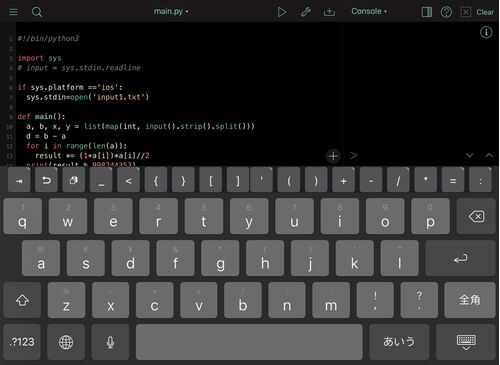The width and height of the screenshot is (500, 365).
Task: Click the line 'for i in range(len(a)):'
Action: (x=76, y=146)
